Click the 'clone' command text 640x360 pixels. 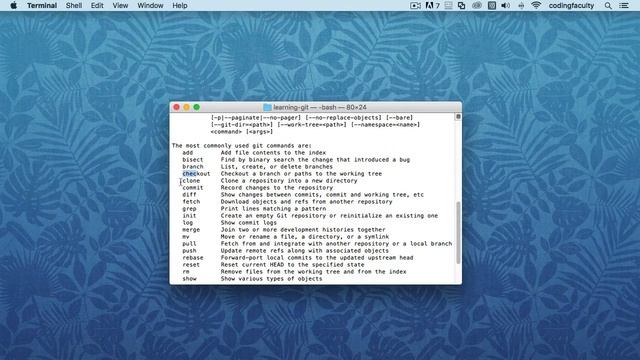click(191, 180)
